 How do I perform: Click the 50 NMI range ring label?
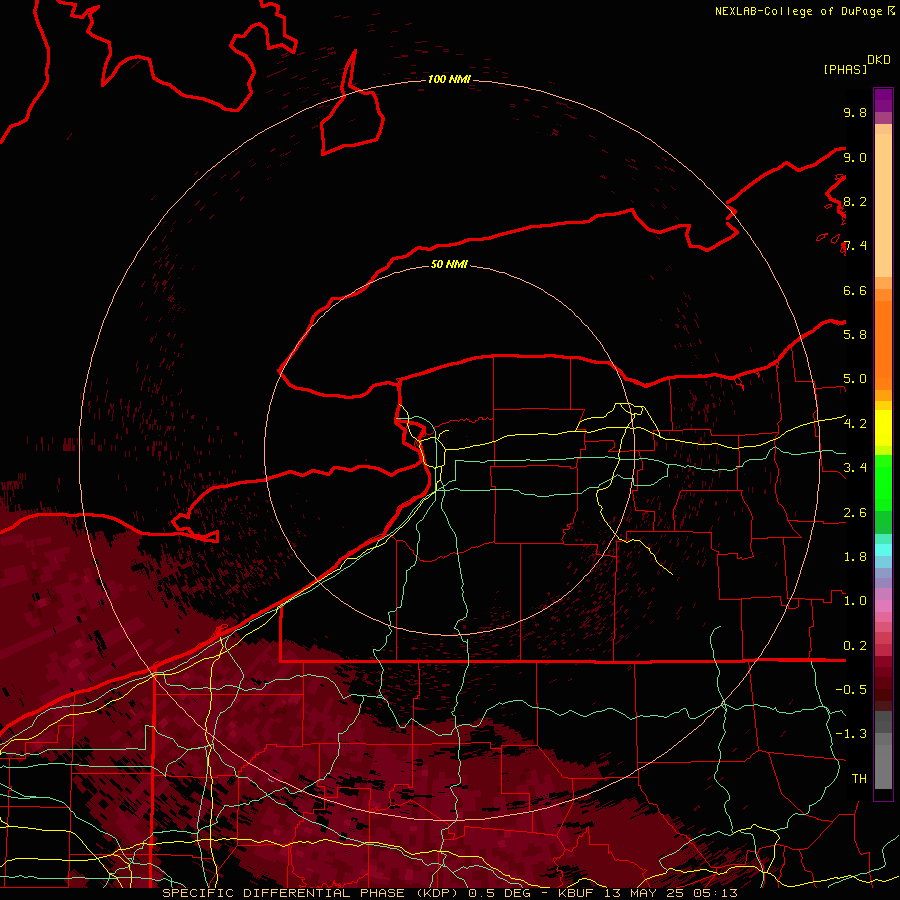(x=449, y=264)
